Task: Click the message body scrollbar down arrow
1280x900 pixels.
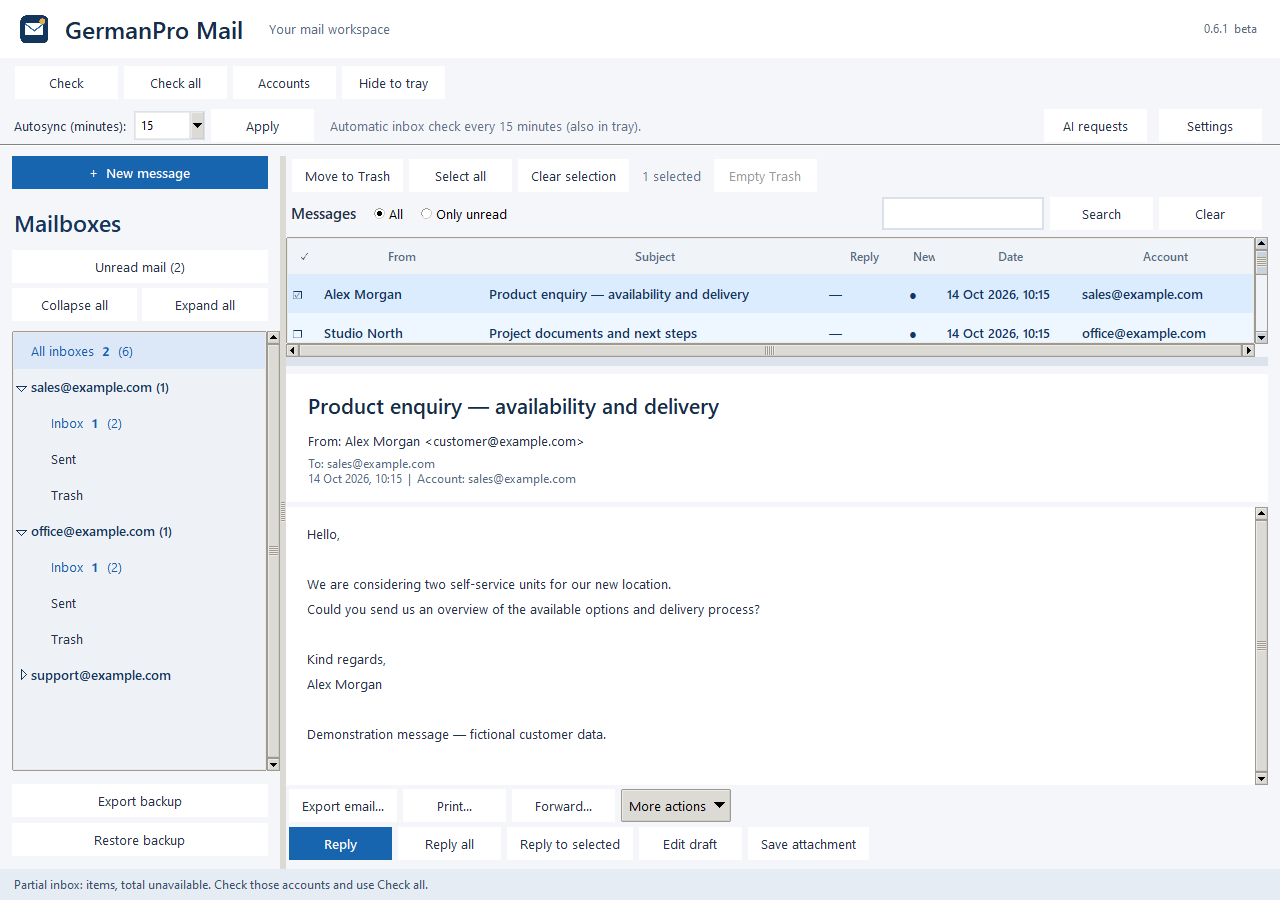Action: [1261, 778]
